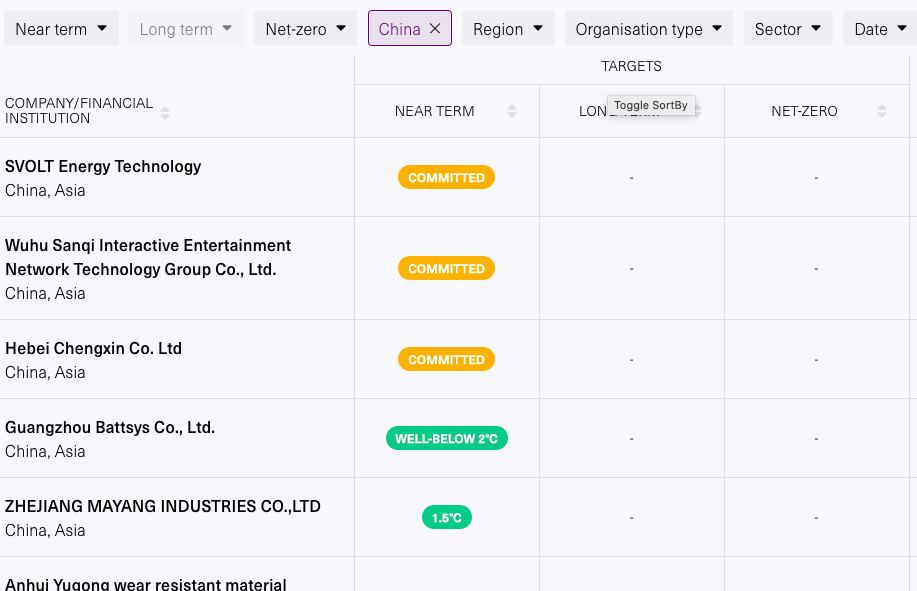917x591 pixels.
Task: Click 'China, Asia' under Wuhu Sanqi entry
Action: [x=45, y=293]
